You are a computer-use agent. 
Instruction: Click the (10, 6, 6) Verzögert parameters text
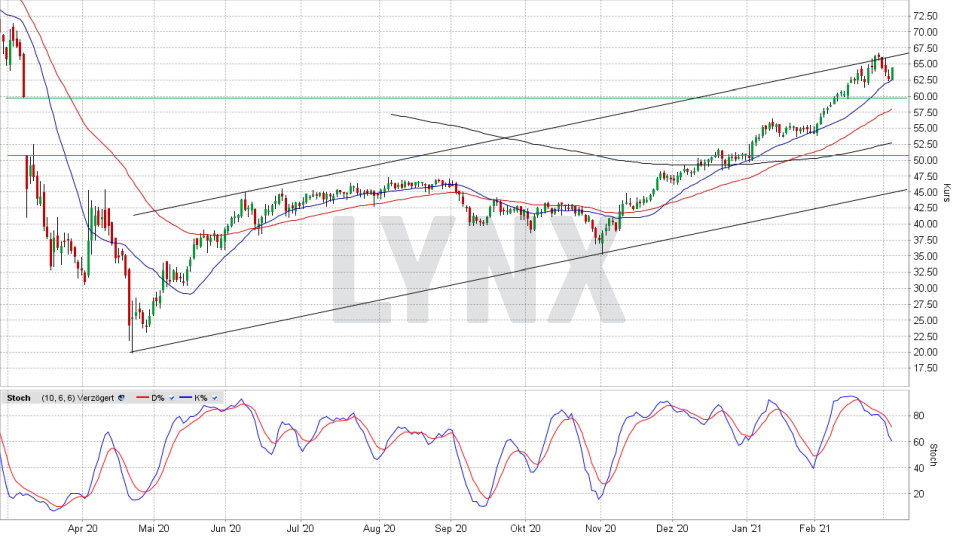click(78, 398)
